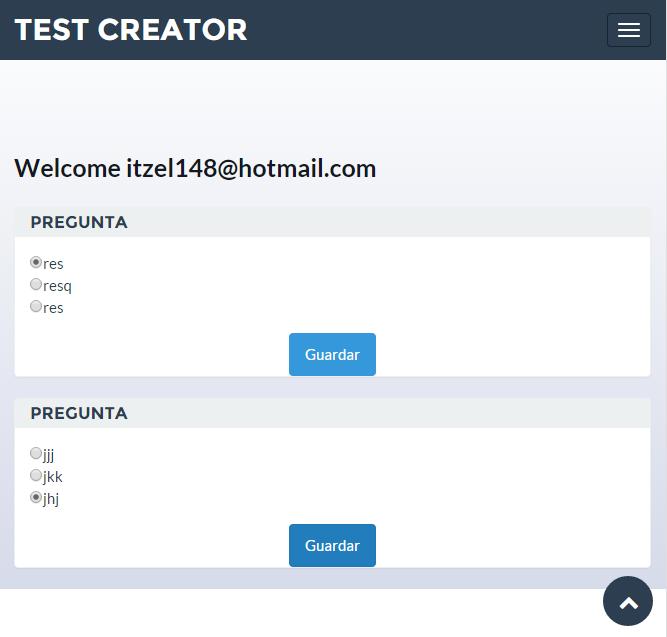The width and height of the screenshot is (667, 637).
Task: Pick the "jjj" radio button
Action: point(37,453)
